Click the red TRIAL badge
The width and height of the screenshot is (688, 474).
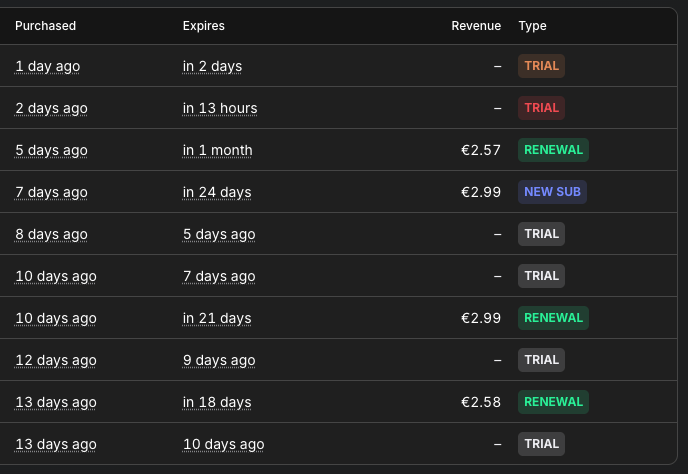[x=541, y=108]
